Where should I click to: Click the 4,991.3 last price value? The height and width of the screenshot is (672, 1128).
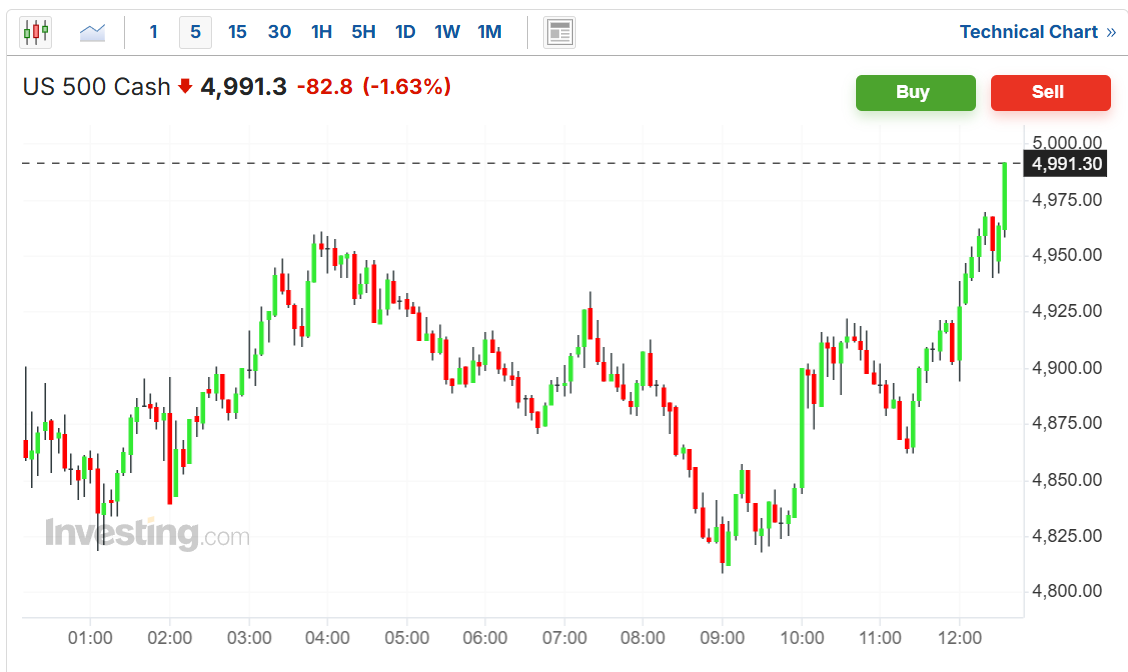click(243, 87)
